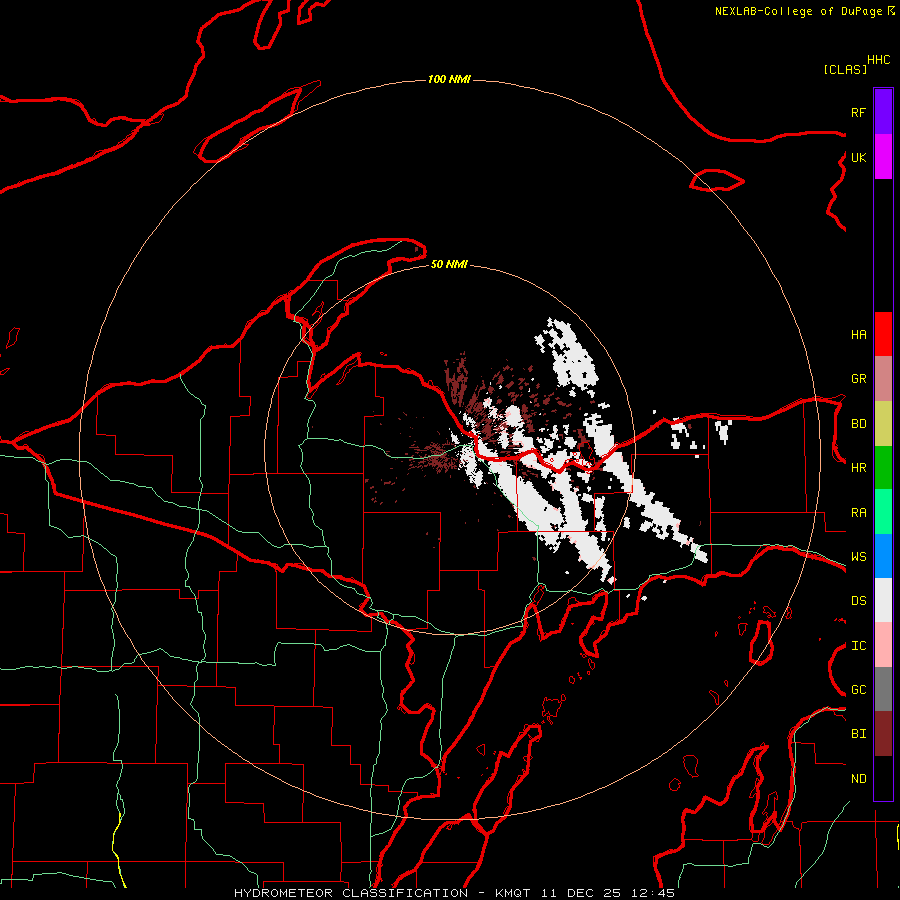
Task: Select the GR legend color block
Action: click(883, 378)
